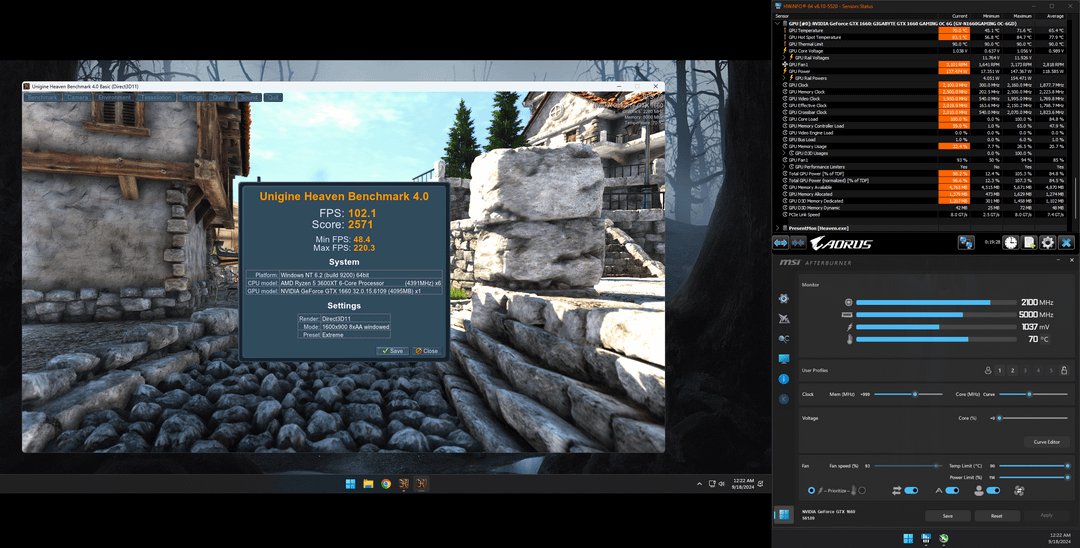Save the Heaven benchmark results
The width and height of the screenshot is (1080, 548).
393,350
